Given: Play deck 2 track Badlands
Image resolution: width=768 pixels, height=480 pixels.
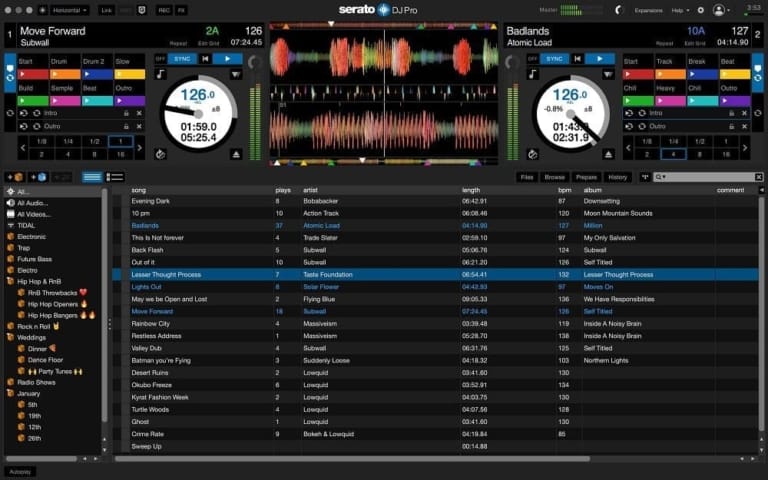Looking at the screenshot, I should pos(600,59).
